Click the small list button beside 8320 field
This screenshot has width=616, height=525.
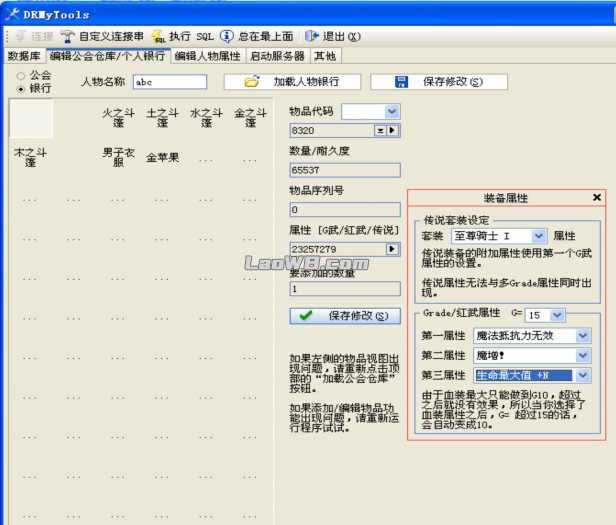point(380,131)
